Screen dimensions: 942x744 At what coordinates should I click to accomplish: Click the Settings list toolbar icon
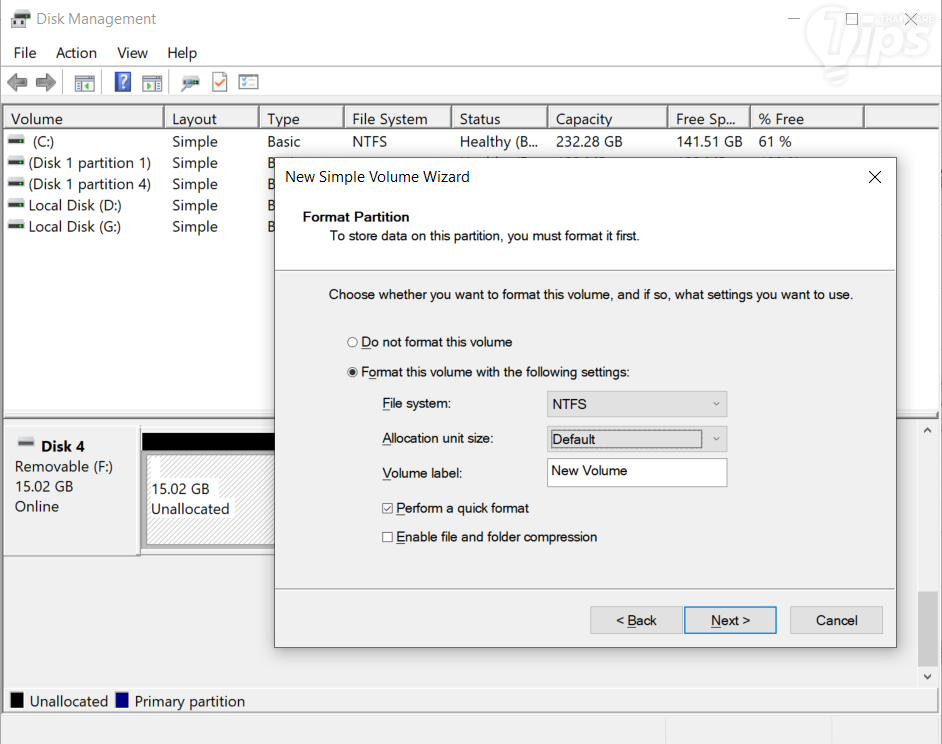(x=248, y=82)
